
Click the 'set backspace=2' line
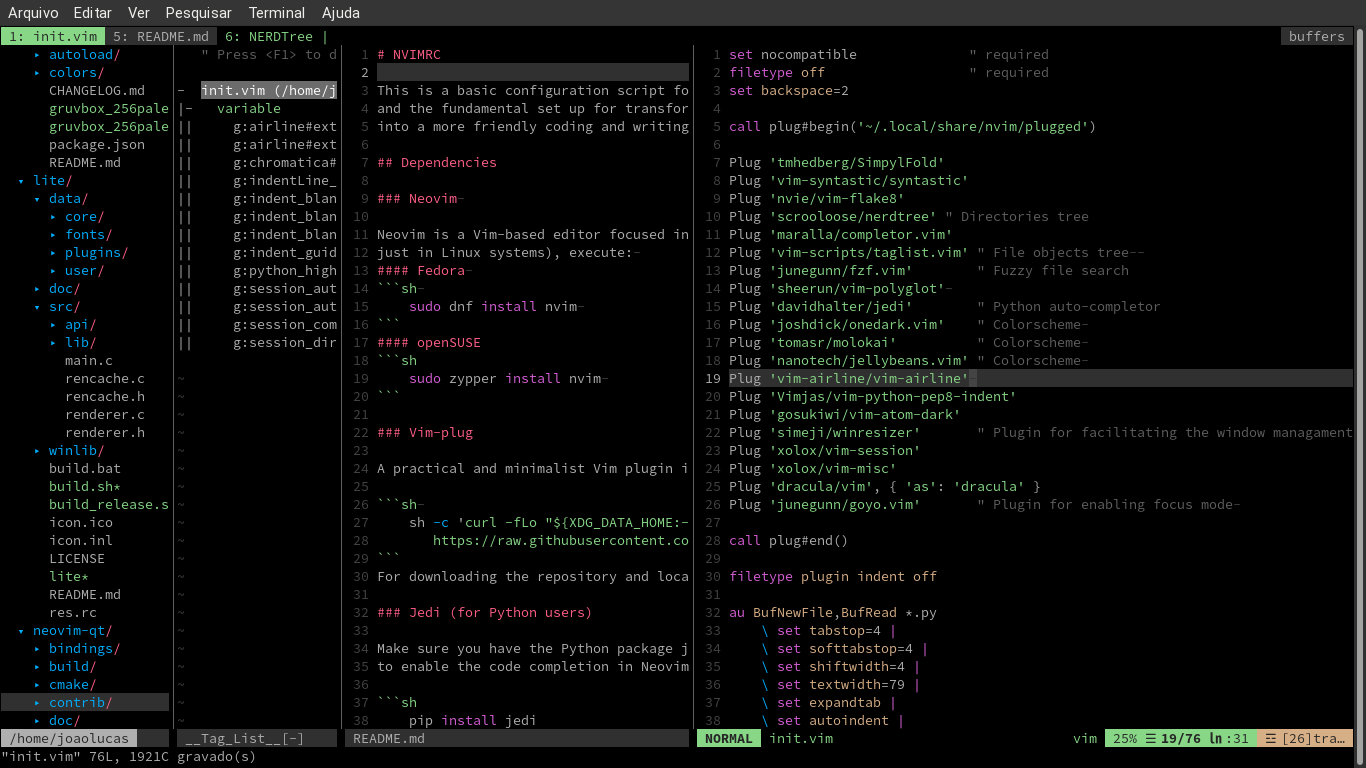coord(789,90)
